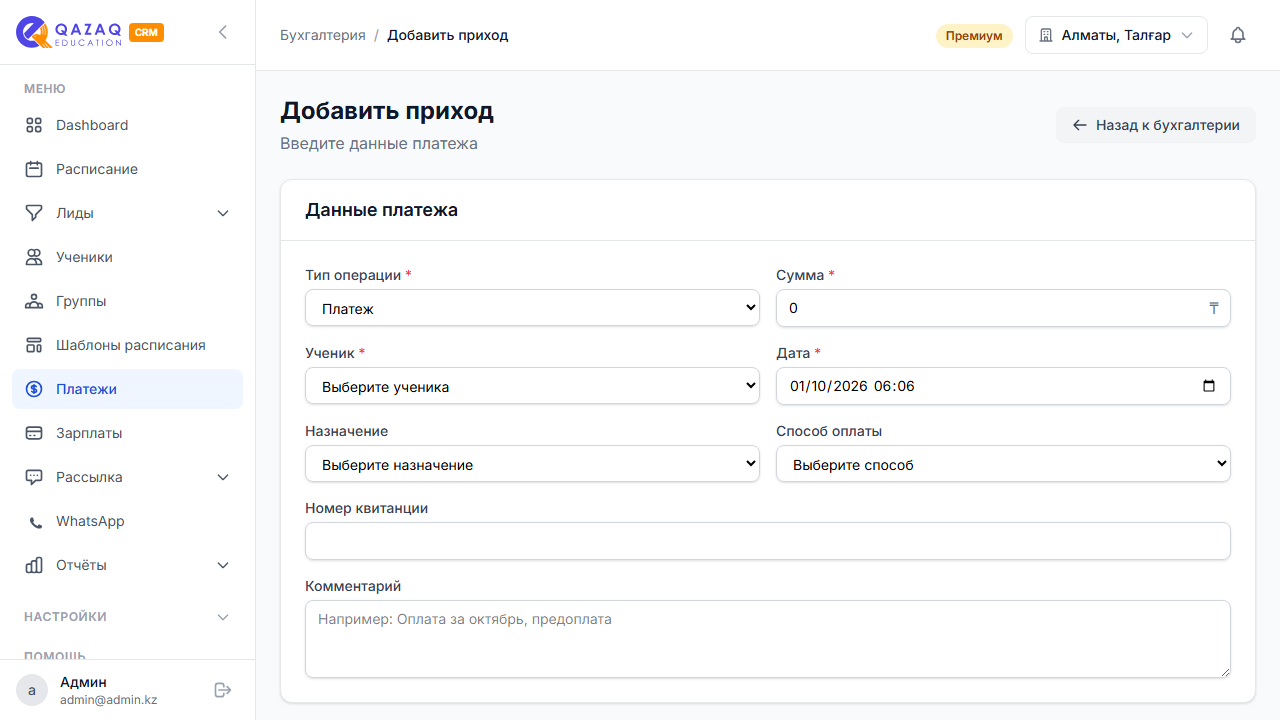Click the admin avatar circle
Image resolution: width=1280 pixels, height=720 pixels.
(32, 690)
